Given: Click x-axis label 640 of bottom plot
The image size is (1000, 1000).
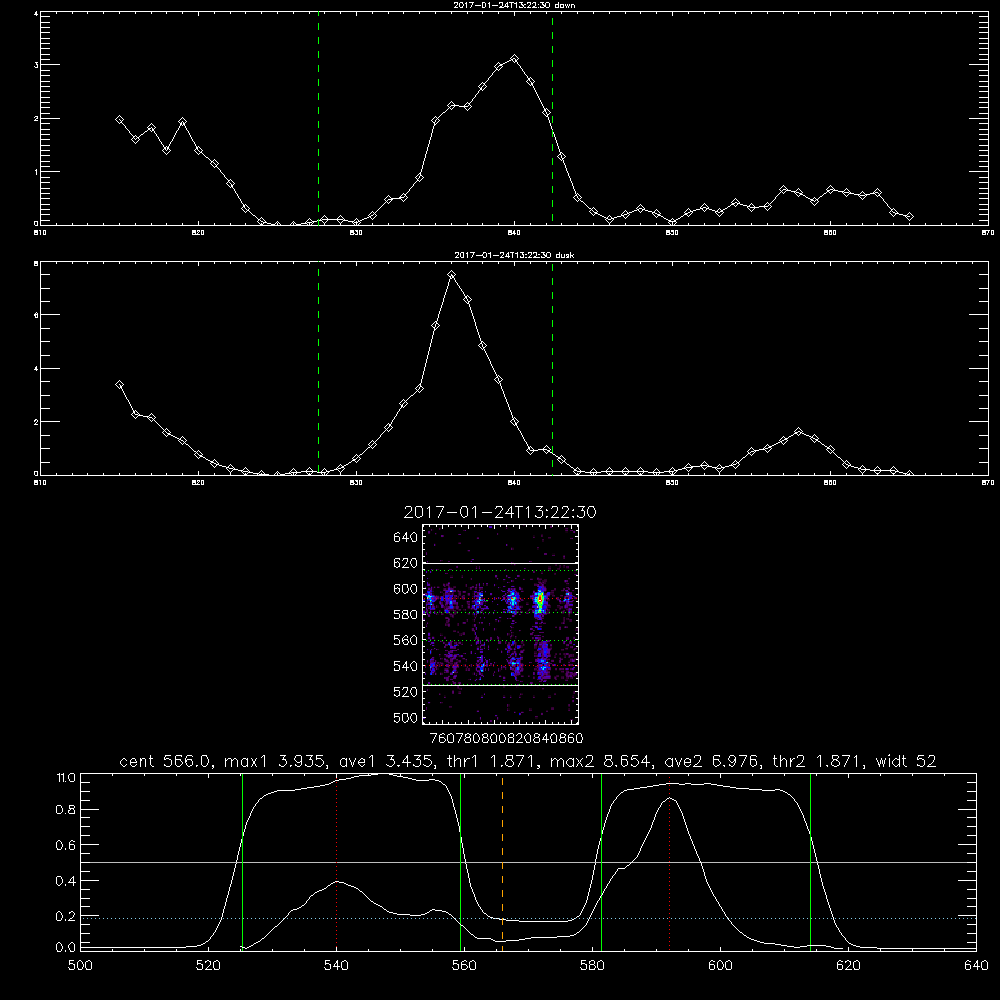Looking at the screenshot, I should coord(976,966).
